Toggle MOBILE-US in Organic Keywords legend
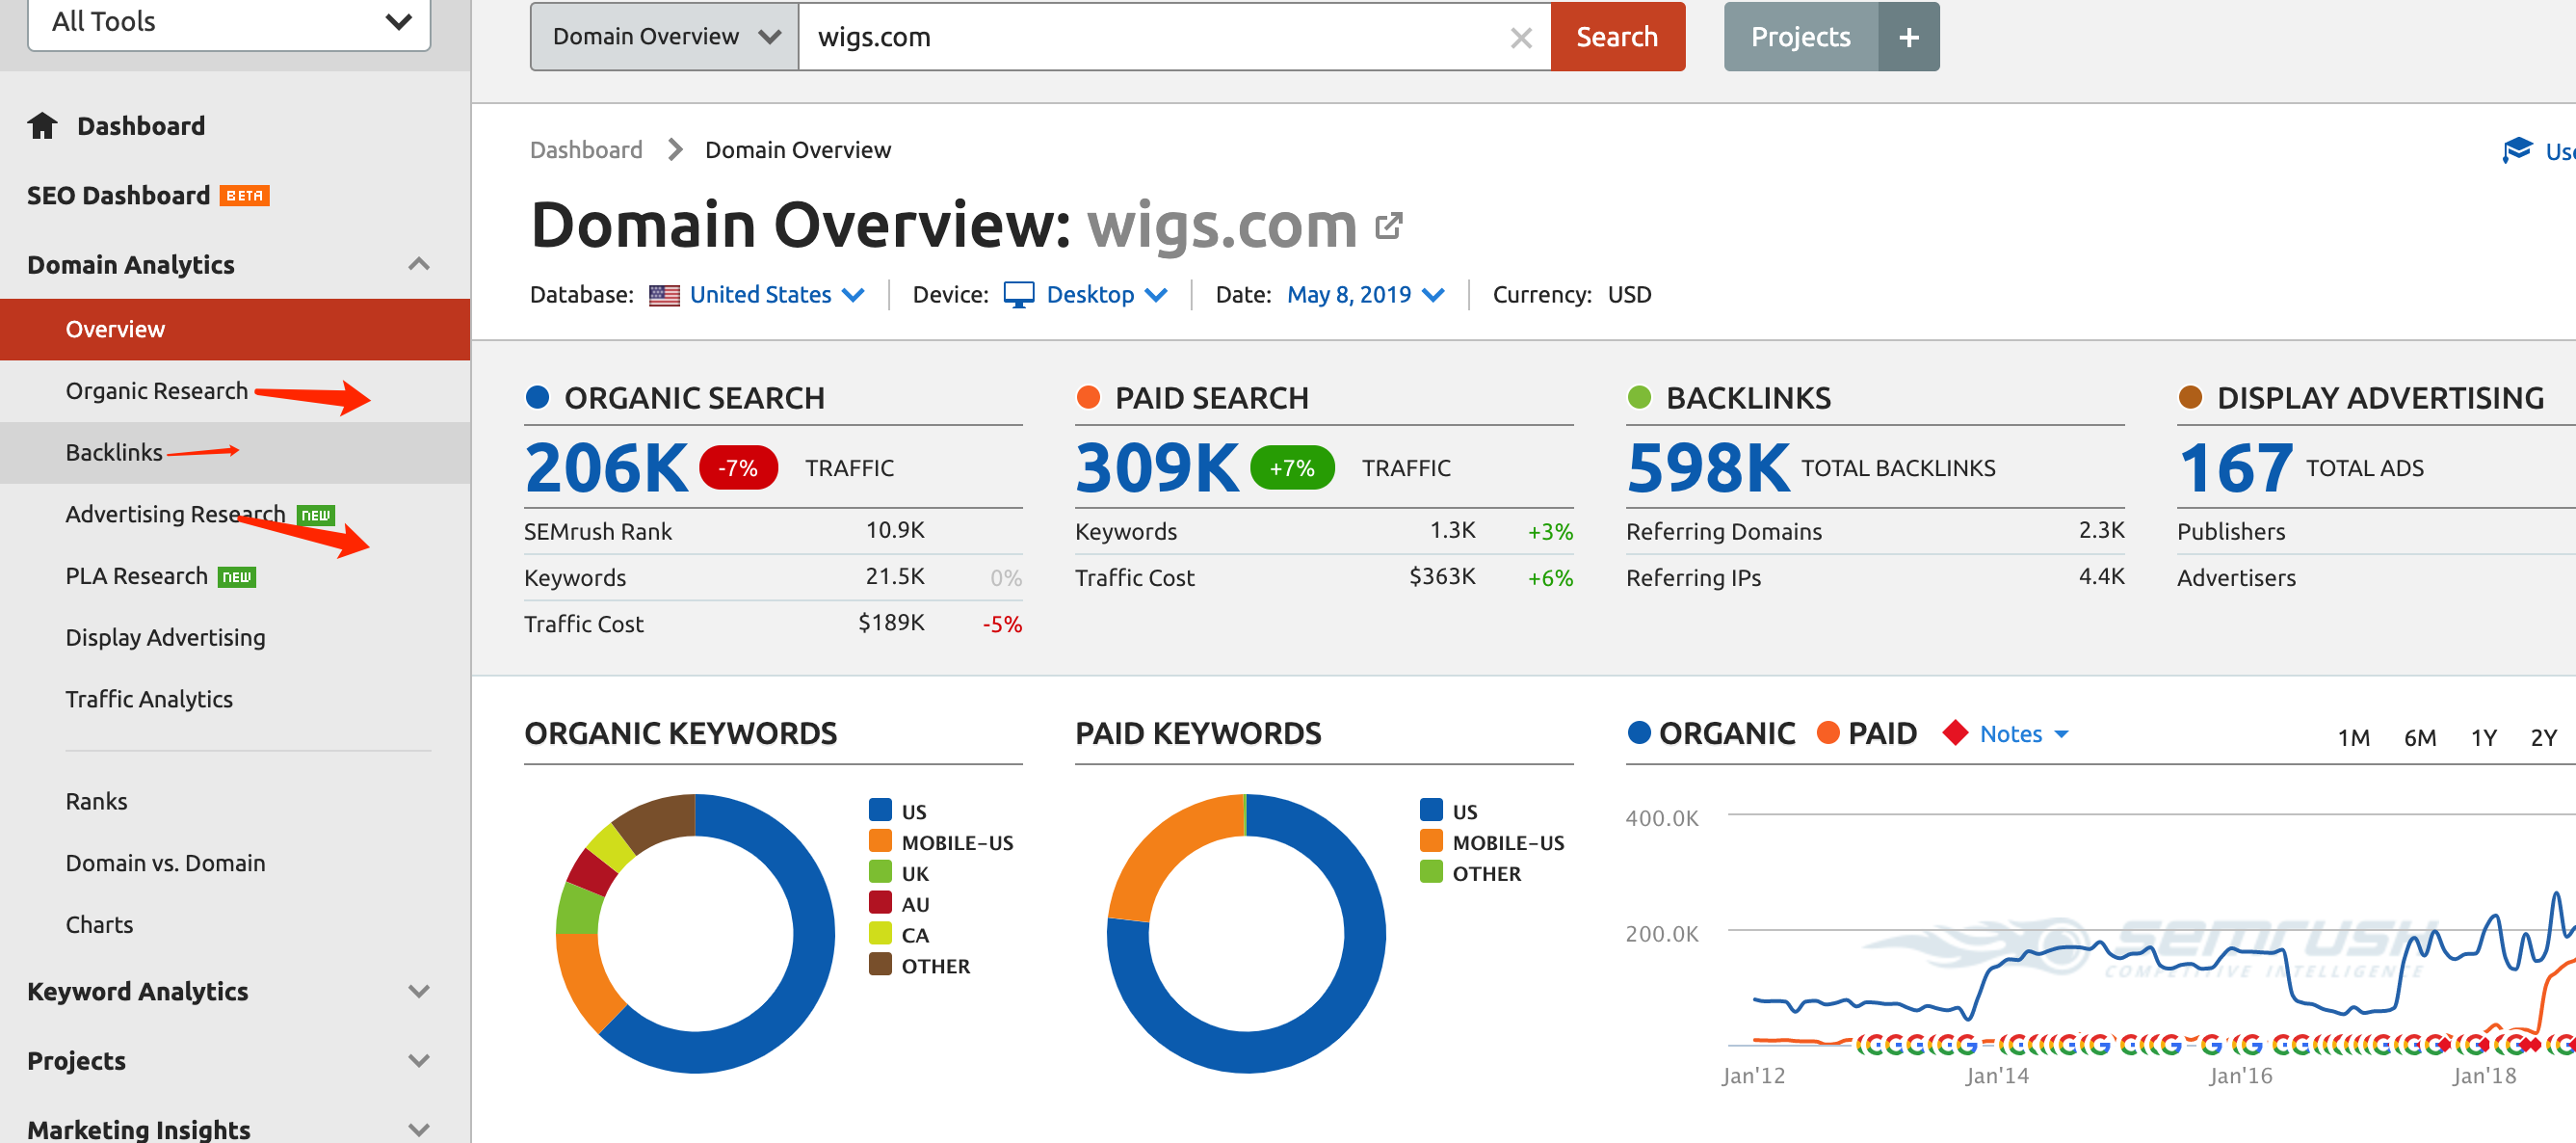The width and height of the screenshot is (2576, 1143). pos(941,842)
